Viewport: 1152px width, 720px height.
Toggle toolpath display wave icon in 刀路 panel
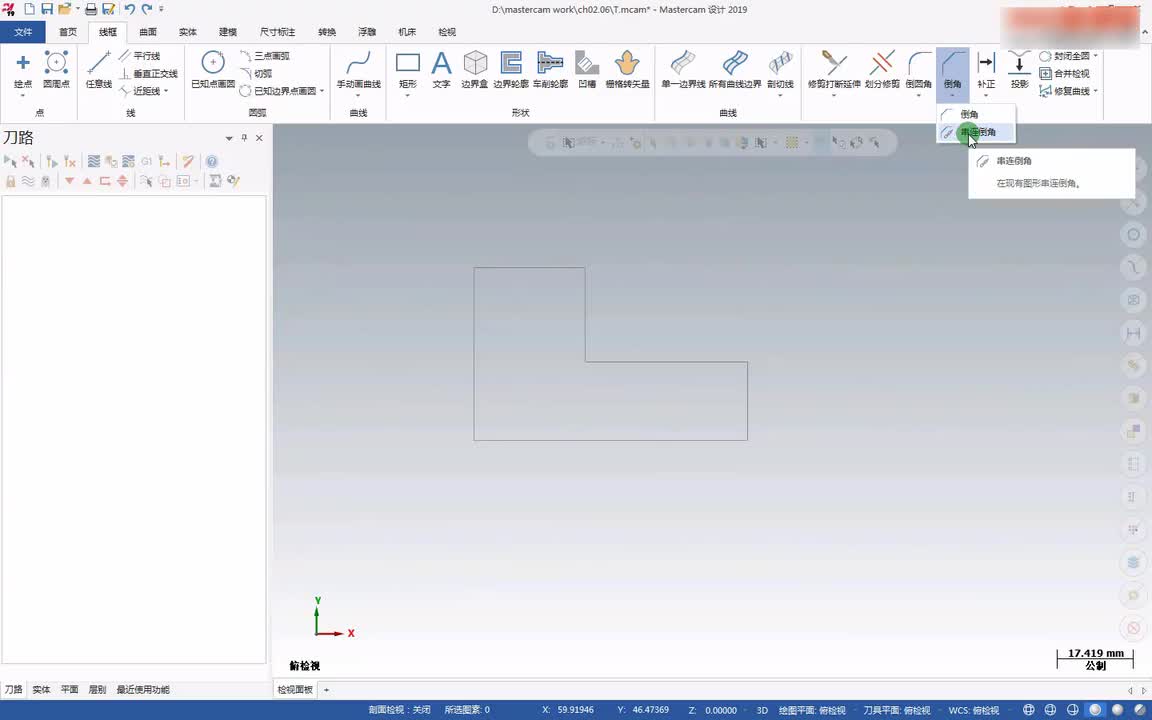28,181
